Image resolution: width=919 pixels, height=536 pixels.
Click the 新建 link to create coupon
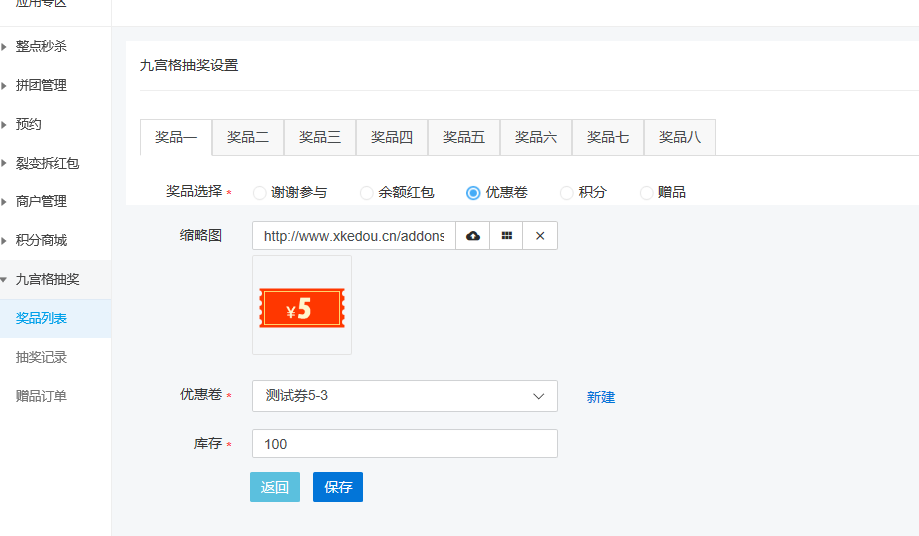point(601,397)
